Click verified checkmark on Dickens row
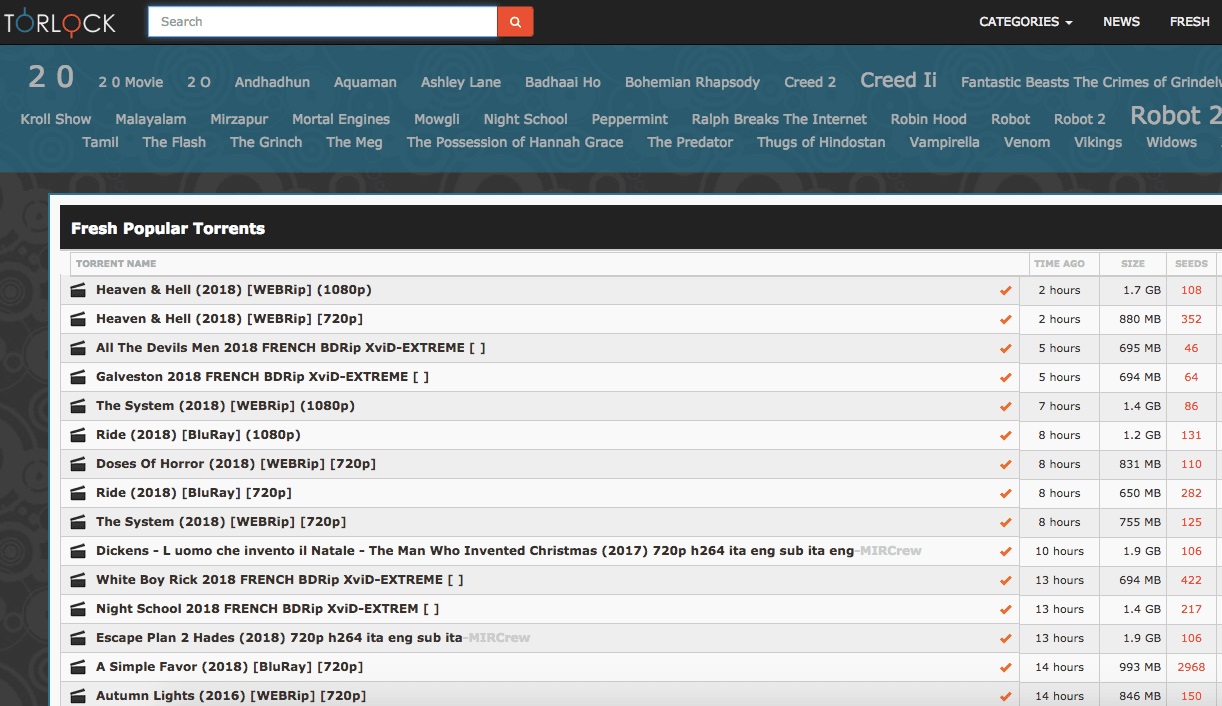 1006,552
